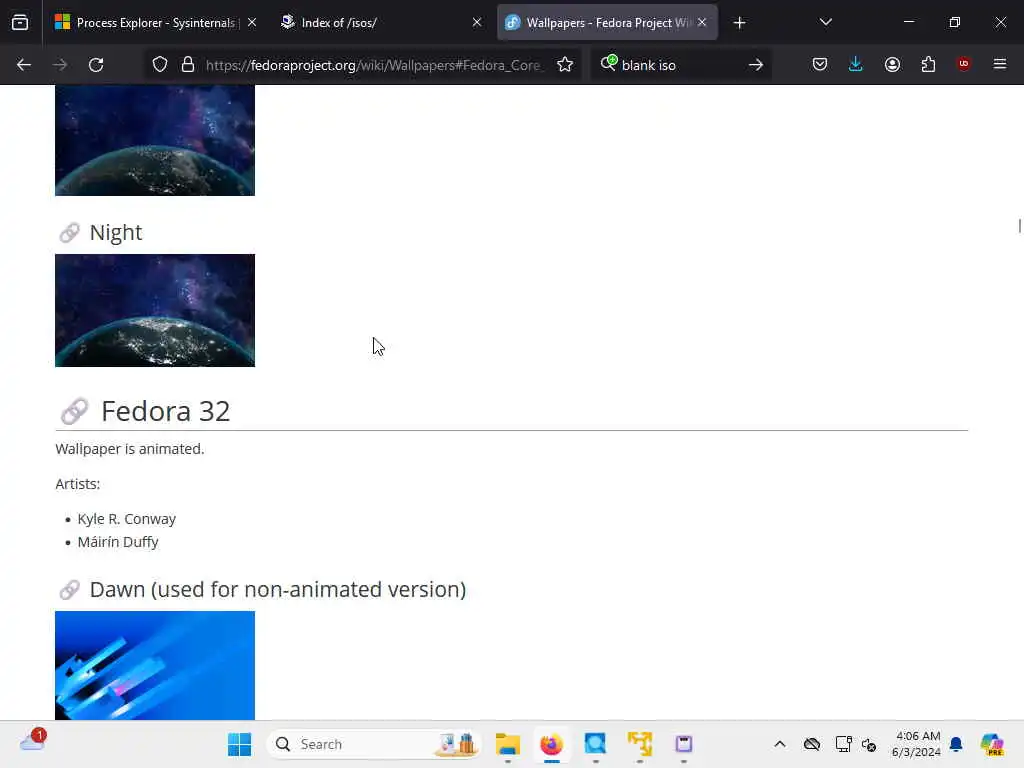Focus the 'blank iso' search box
The height and width of the screenshot is (768, 1024).
click(x=679, y=65)
